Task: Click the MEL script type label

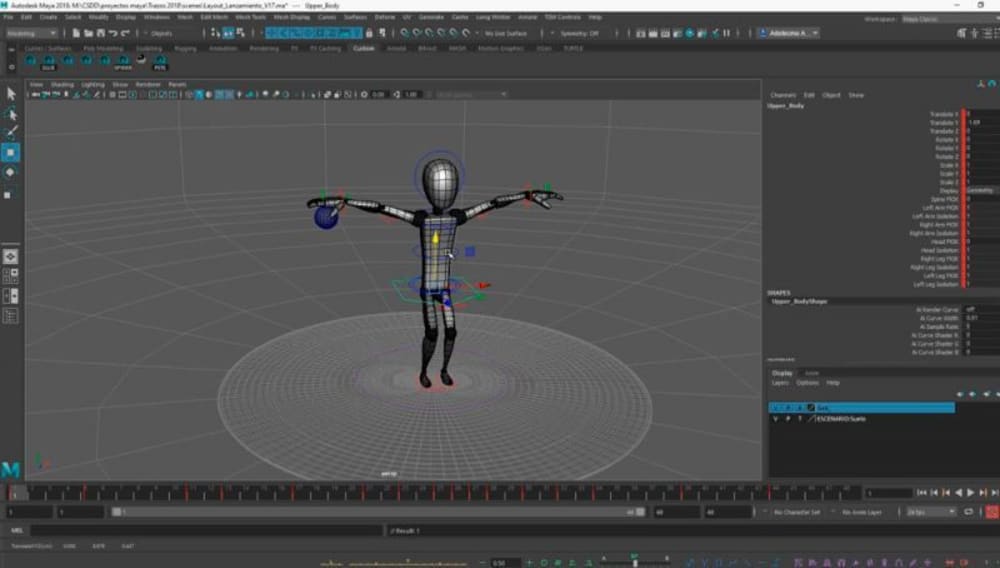Action: (17, 530)
